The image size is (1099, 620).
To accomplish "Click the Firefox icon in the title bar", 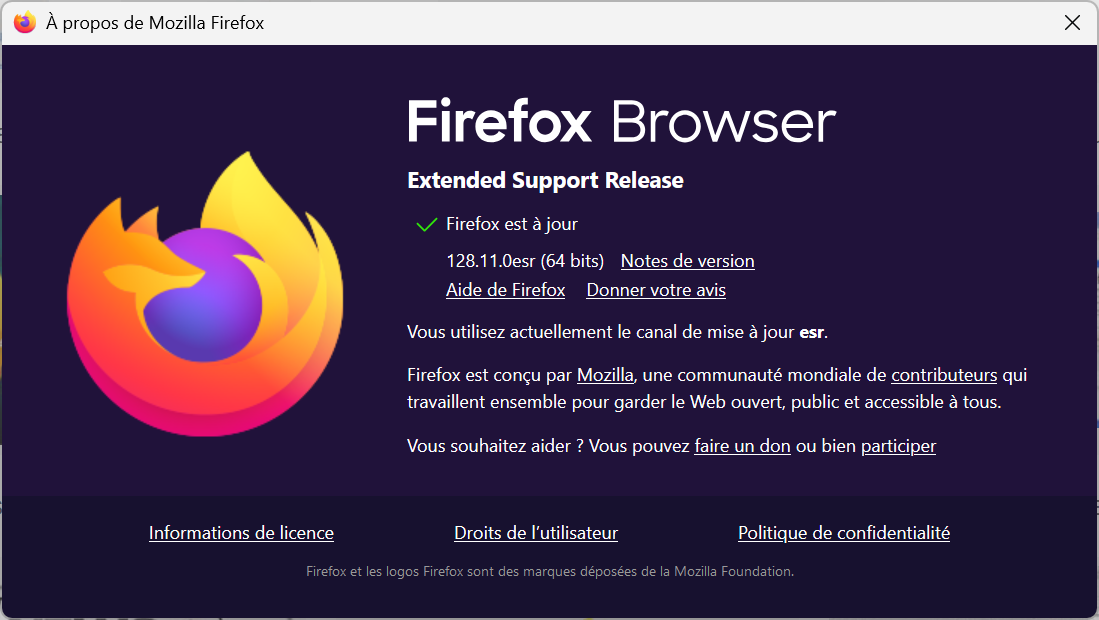I will coord(25,22).
